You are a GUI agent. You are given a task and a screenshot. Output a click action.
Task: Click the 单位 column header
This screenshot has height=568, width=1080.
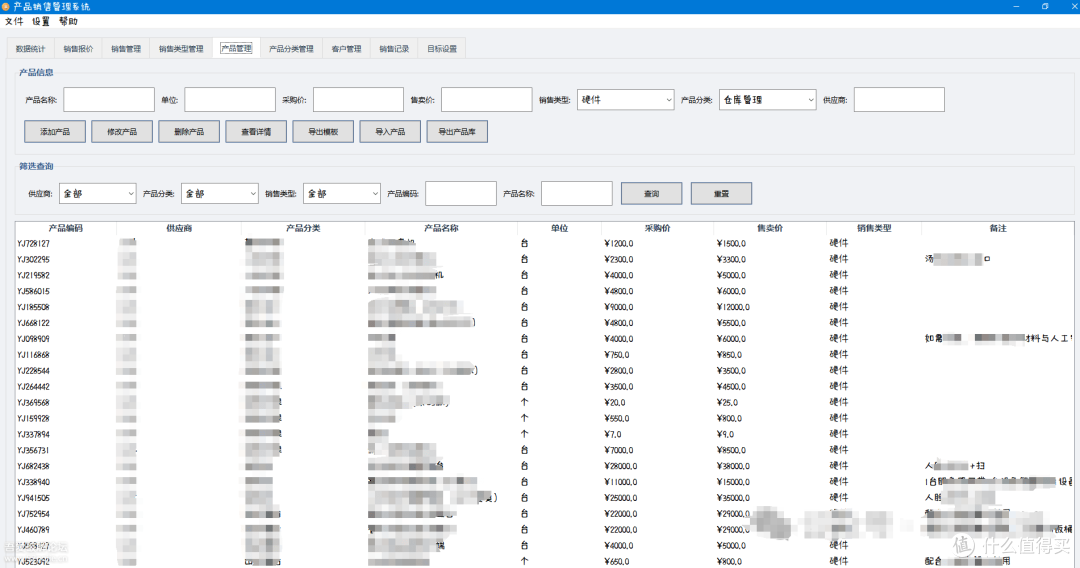pyautogui.click(x=559, y=229)
